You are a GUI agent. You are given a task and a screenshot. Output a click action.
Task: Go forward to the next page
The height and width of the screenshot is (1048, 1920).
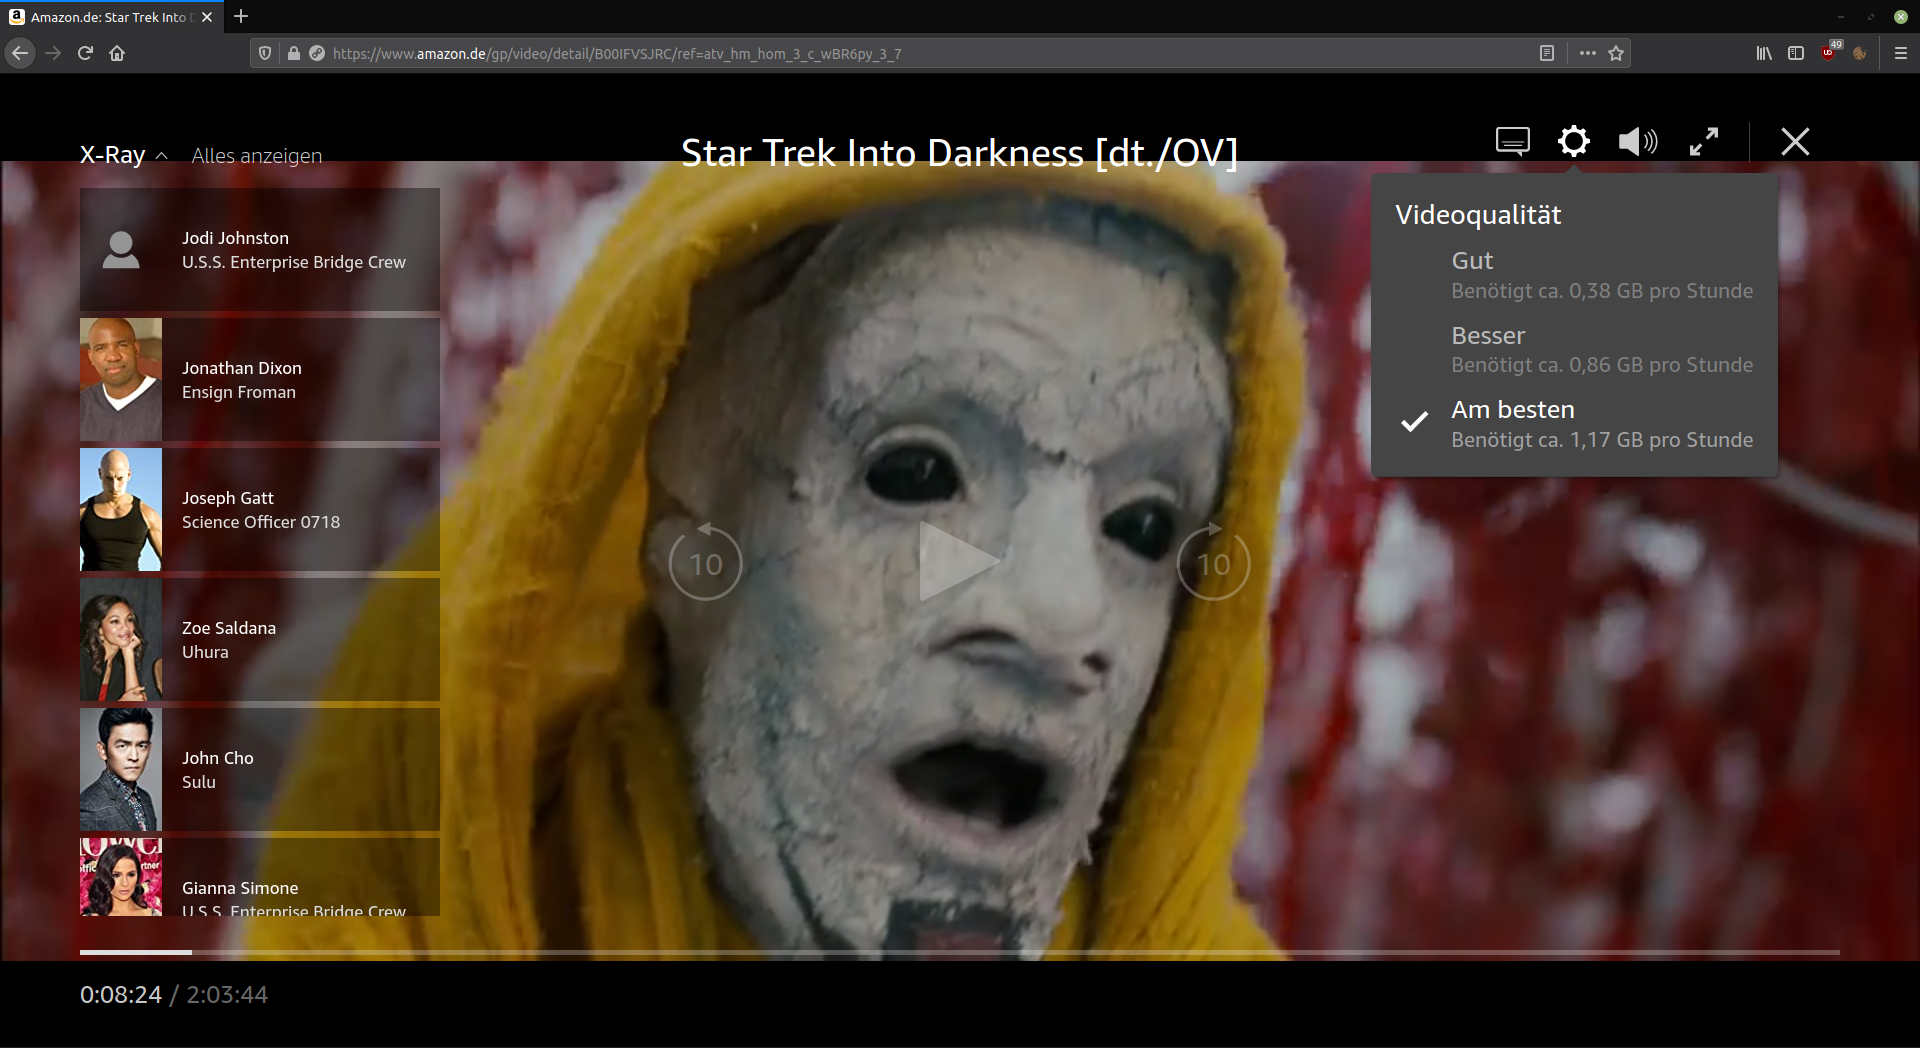pos(53,53)
